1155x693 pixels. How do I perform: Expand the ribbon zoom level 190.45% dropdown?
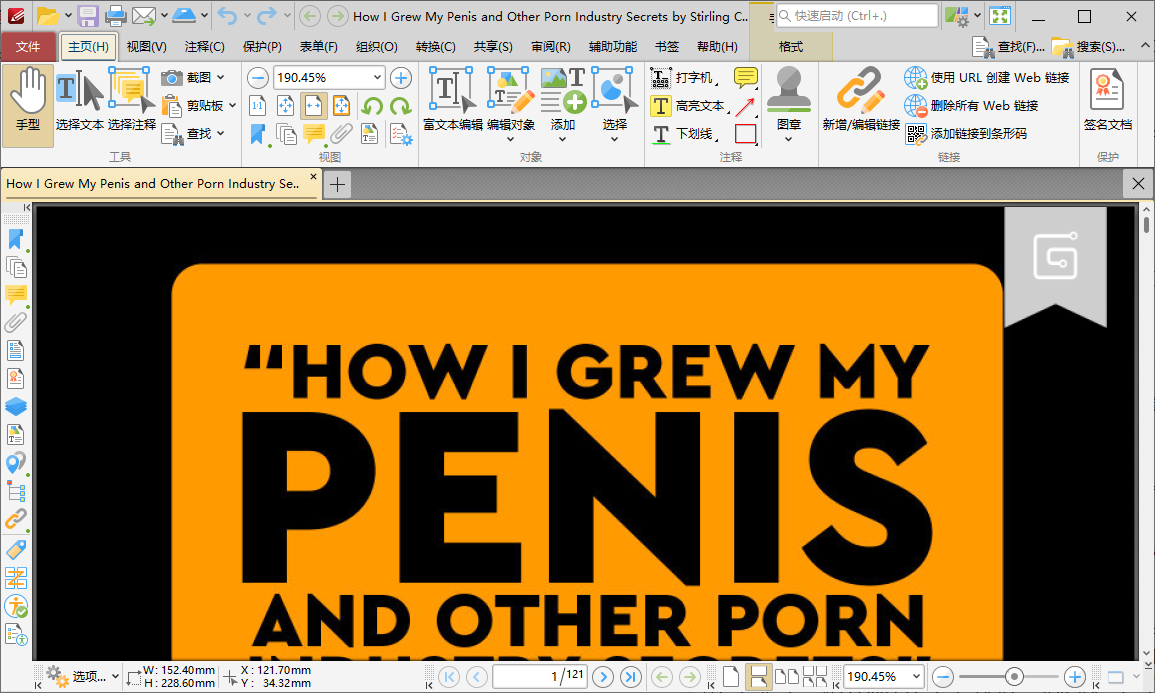pos(377,78)
